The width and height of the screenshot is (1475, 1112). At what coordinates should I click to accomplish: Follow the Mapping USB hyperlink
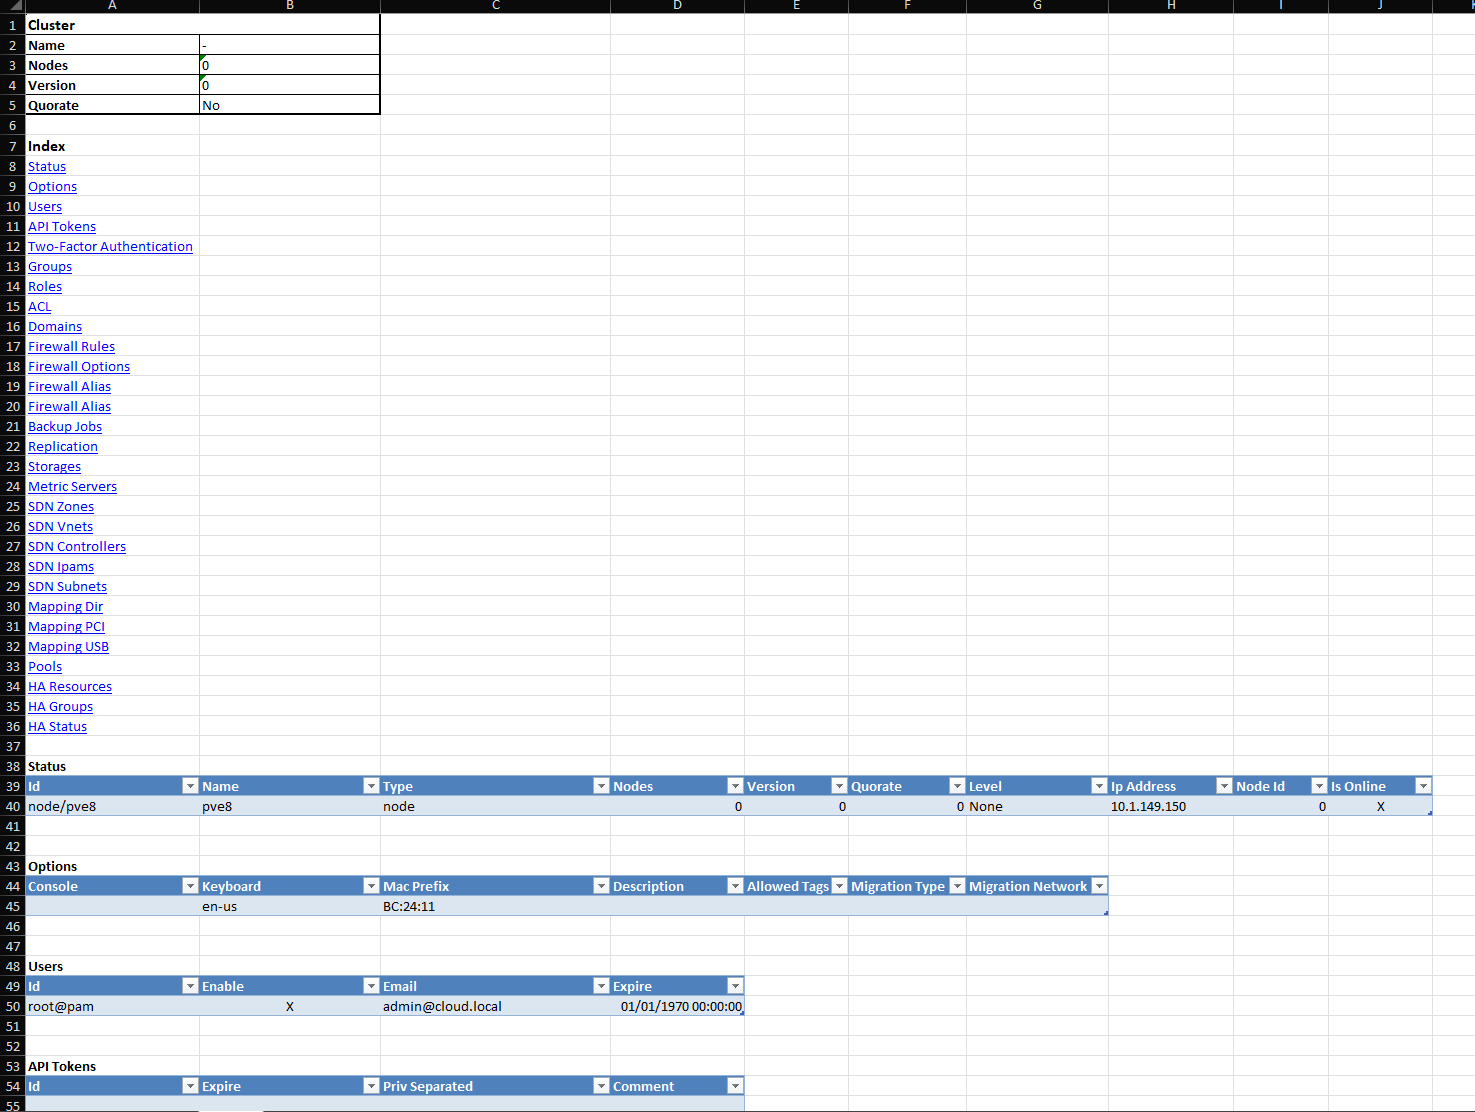(x=68, y=646)
